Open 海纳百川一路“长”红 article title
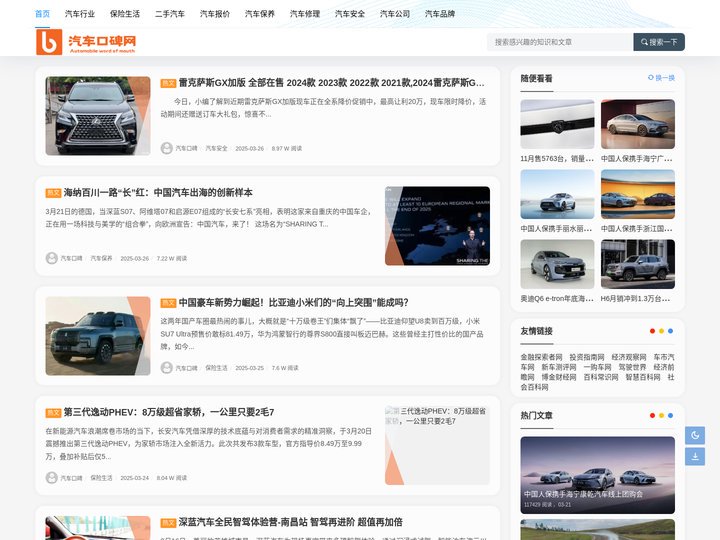 pos(158,192)
